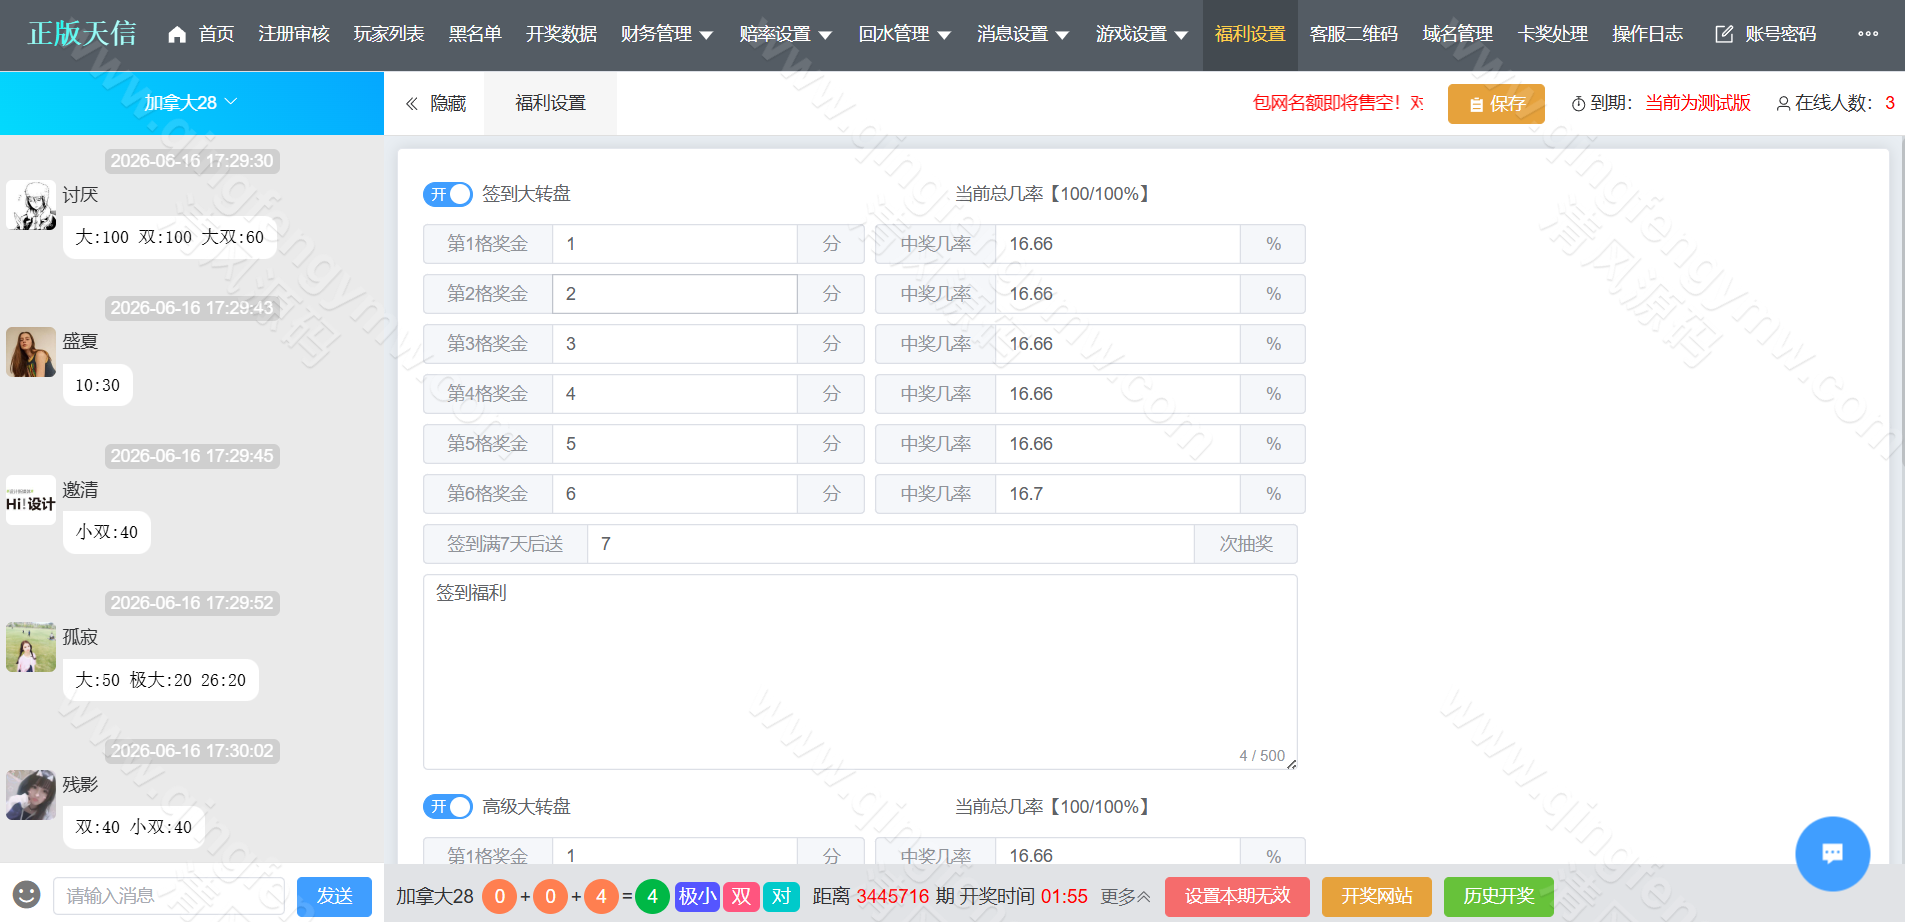Focus the 请输入消息 chat input
Image resolution: width=1905 pixels, height=922 pixels.
[x=169, y=896]
